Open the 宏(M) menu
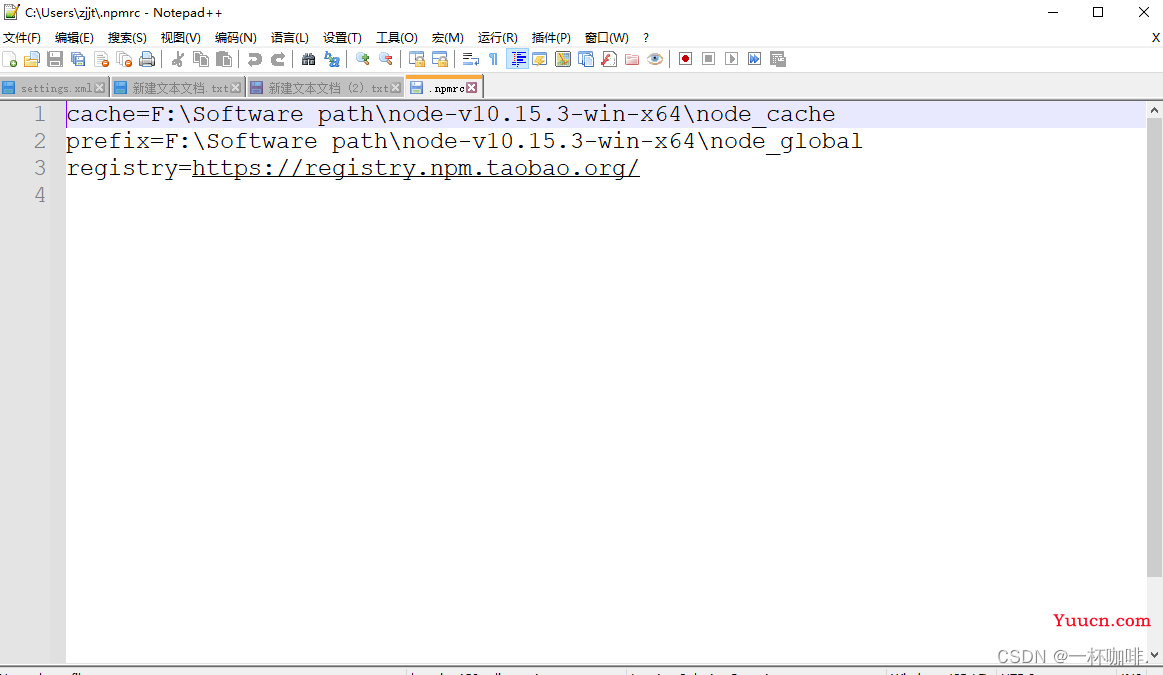The height and width of the screenshot is (675, 1163). click(447, 38)
